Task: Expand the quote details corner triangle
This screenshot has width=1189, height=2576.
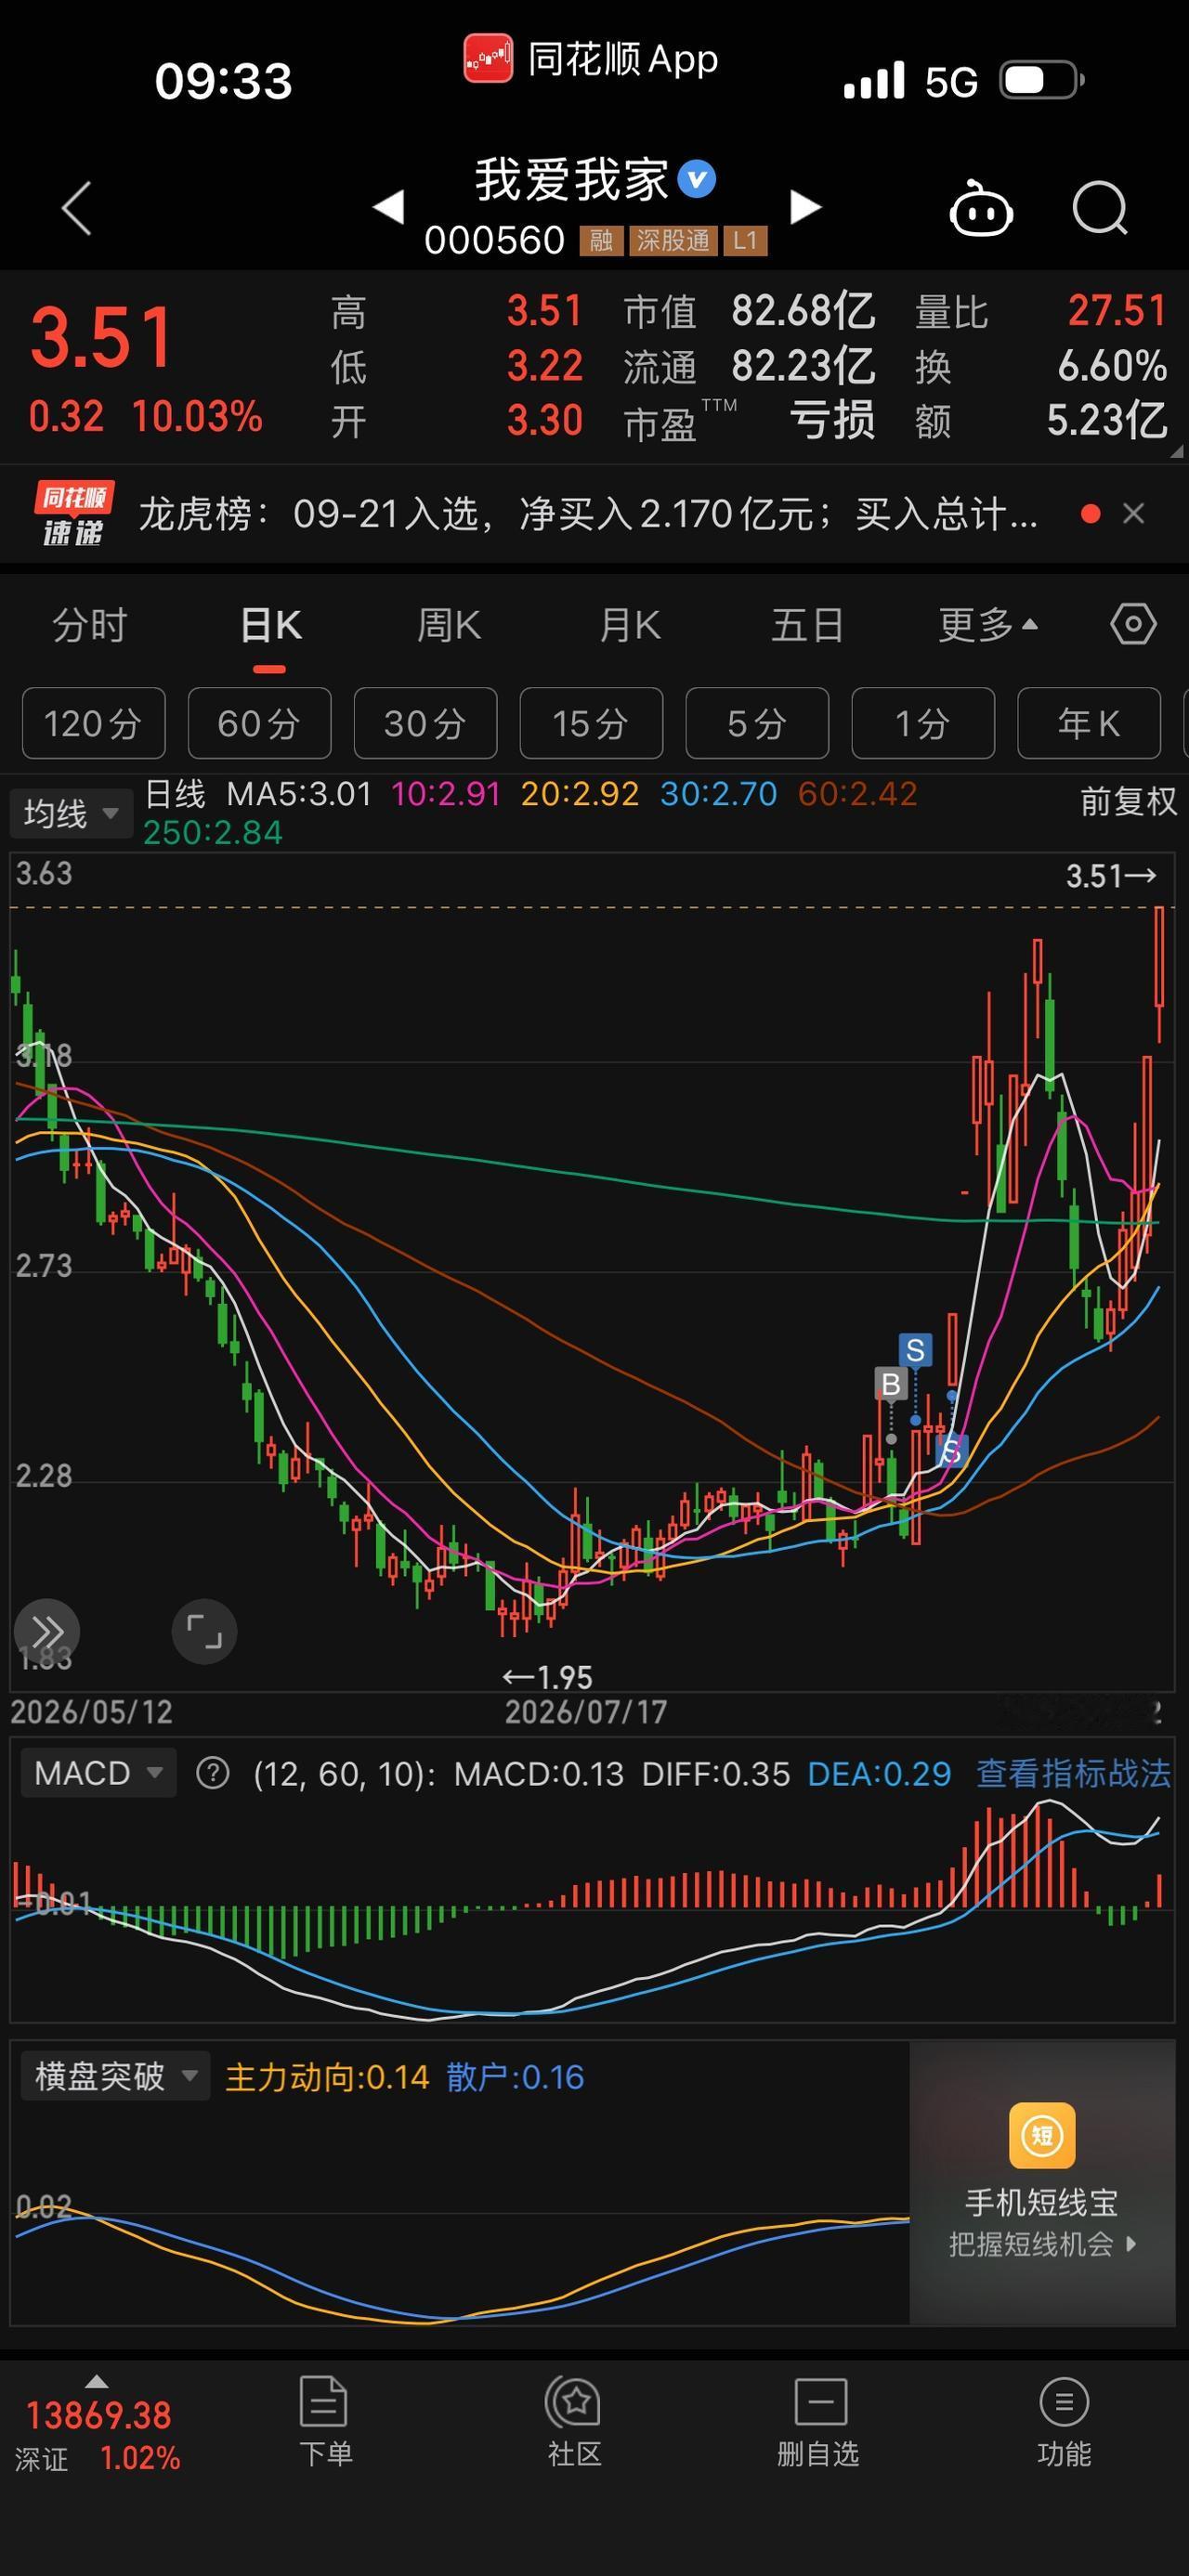Action: point(1176,451)
